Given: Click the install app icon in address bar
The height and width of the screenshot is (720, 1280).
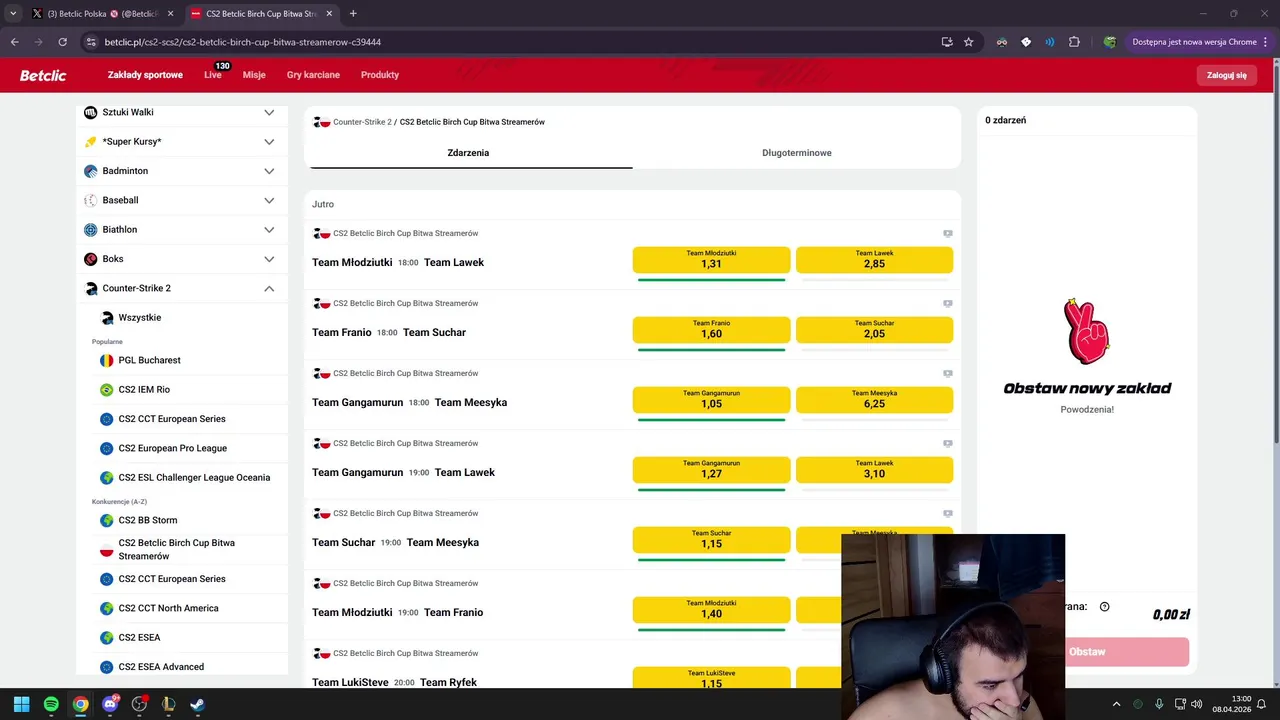Looking at the screenshot, I should coord(947,42).
